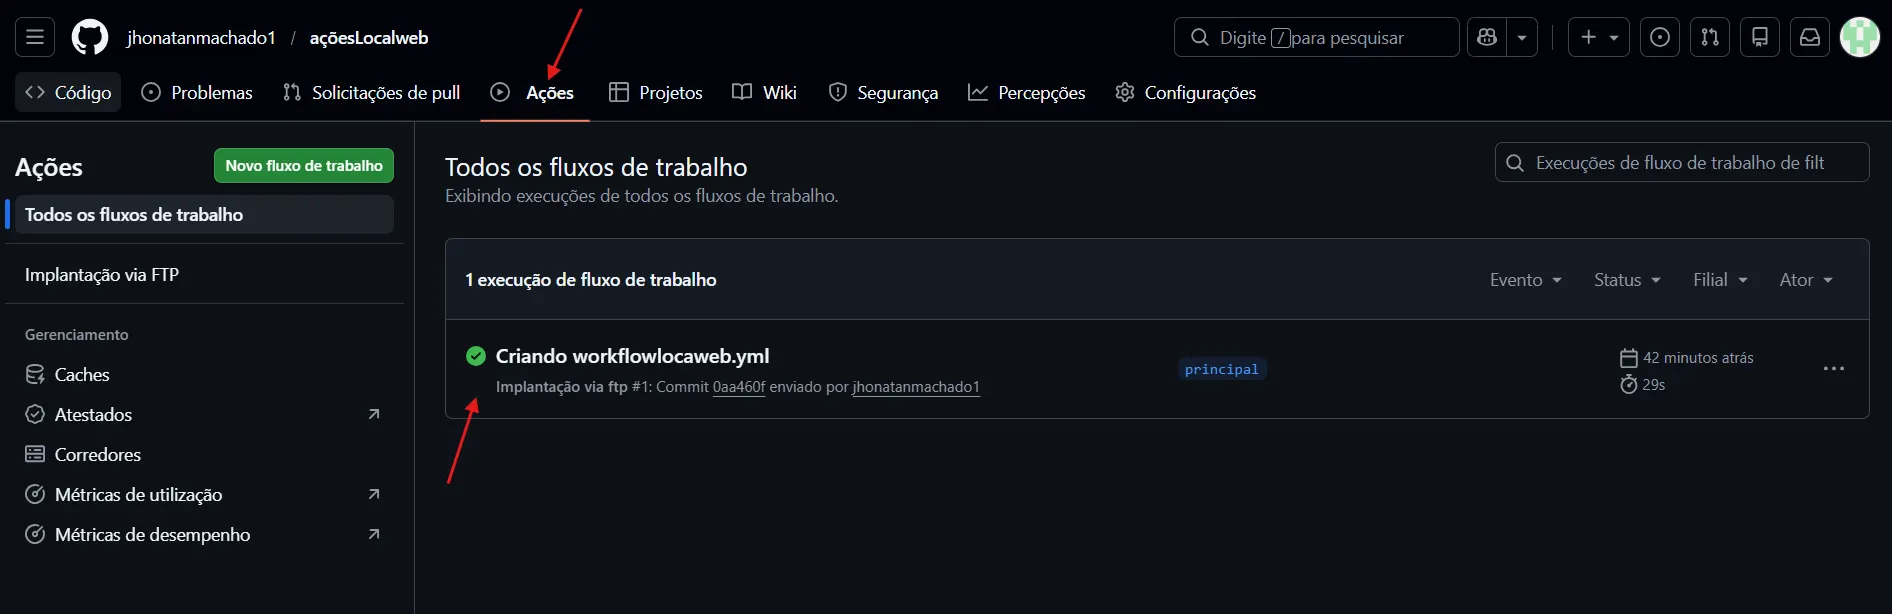Open the hamburger navigation menu

point(35,38)
